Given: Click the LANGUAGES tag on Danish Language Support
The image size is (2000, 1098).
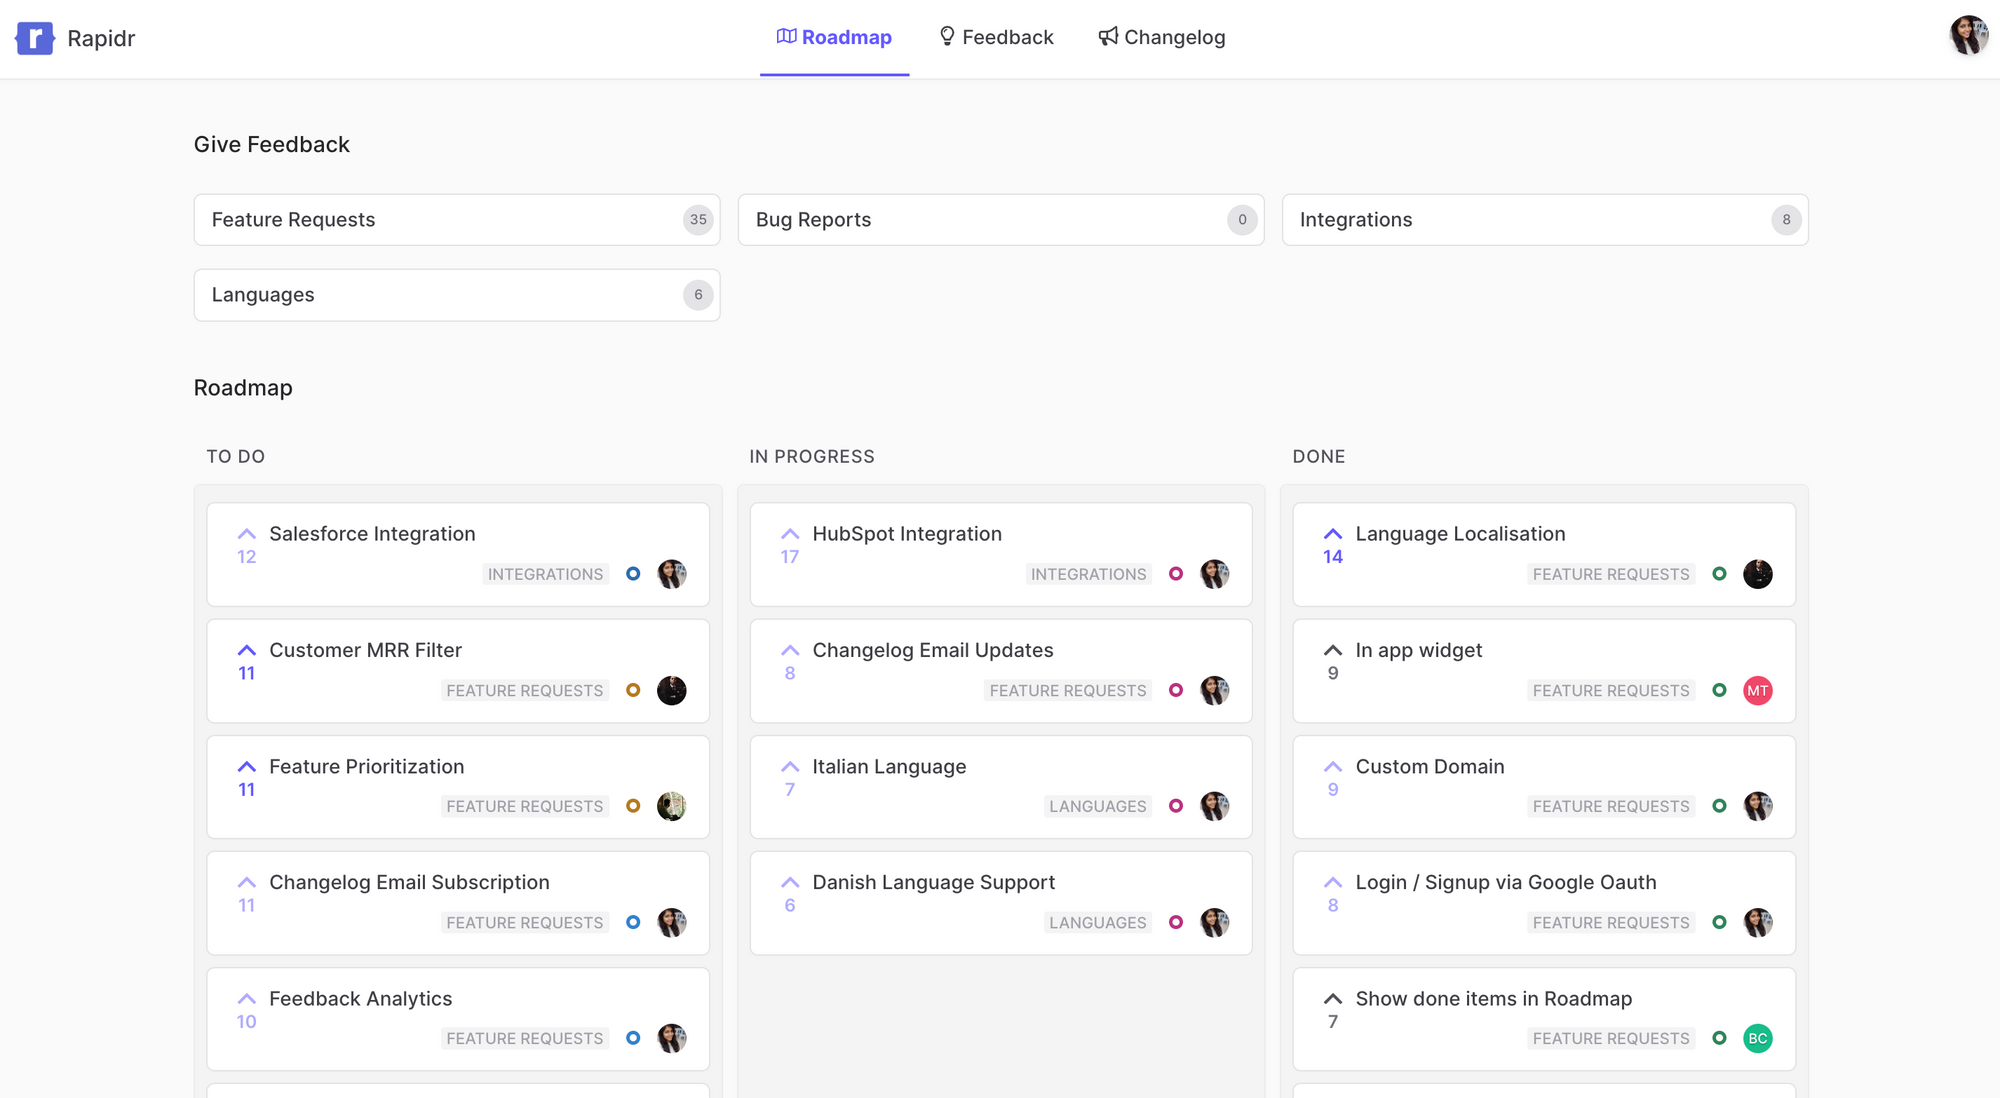Looking at the screenshot, I should click(1097, 922).
